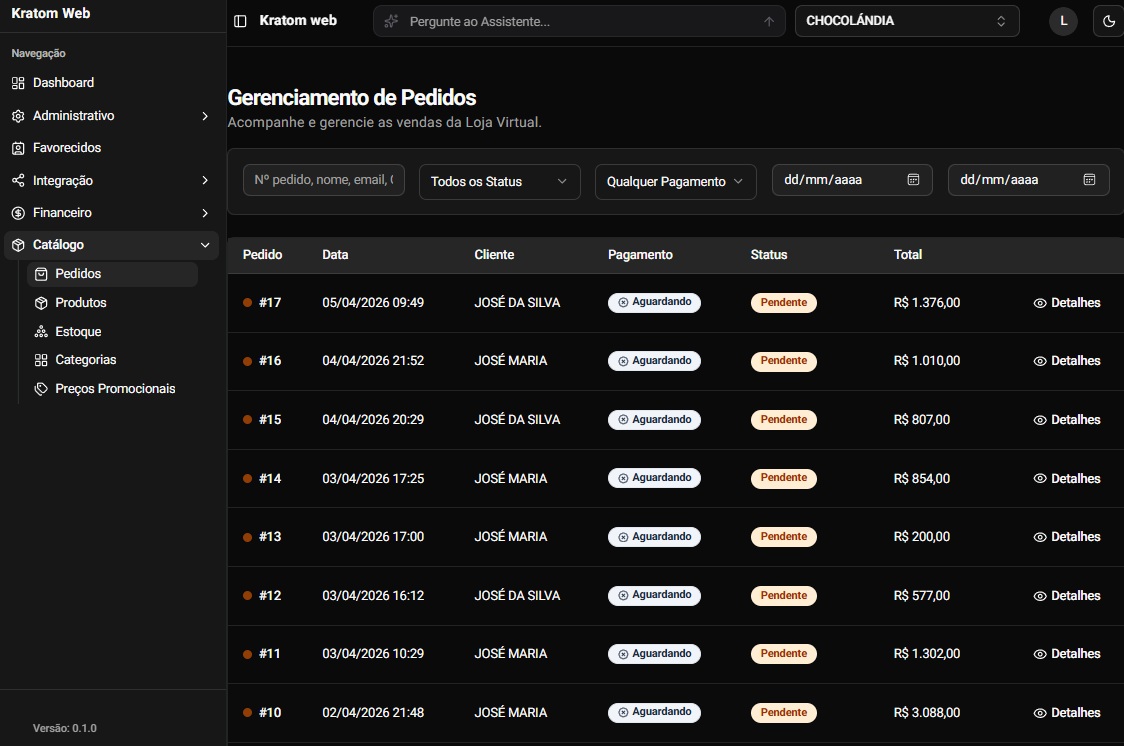Toggle the sidebar panel icon
1124x746 pixels.
pyautogui.click(x=240, y=21)
